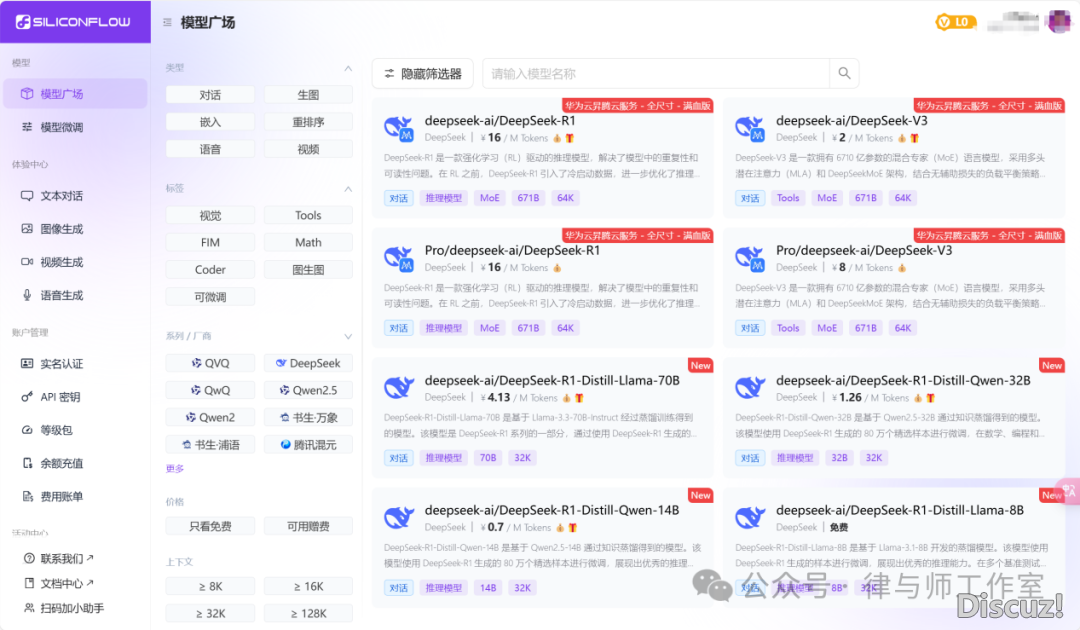Toggle the sidebar collapse hamburger icon
The height and width of the screenshot is (630, 1080).
tap(167, 23)
